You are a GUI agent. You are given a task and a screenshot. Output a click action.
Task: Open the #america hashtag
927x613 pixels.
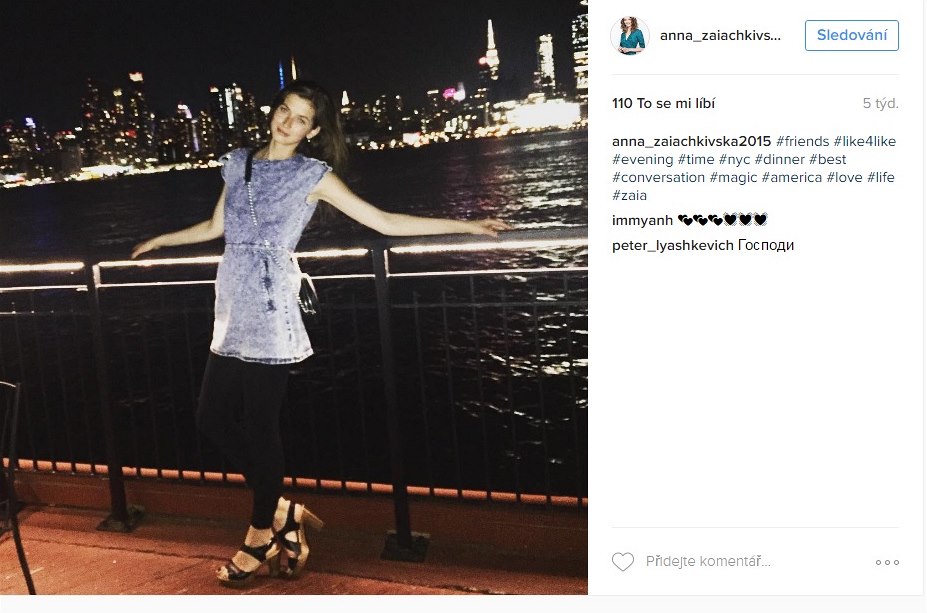tap(792, 177)
